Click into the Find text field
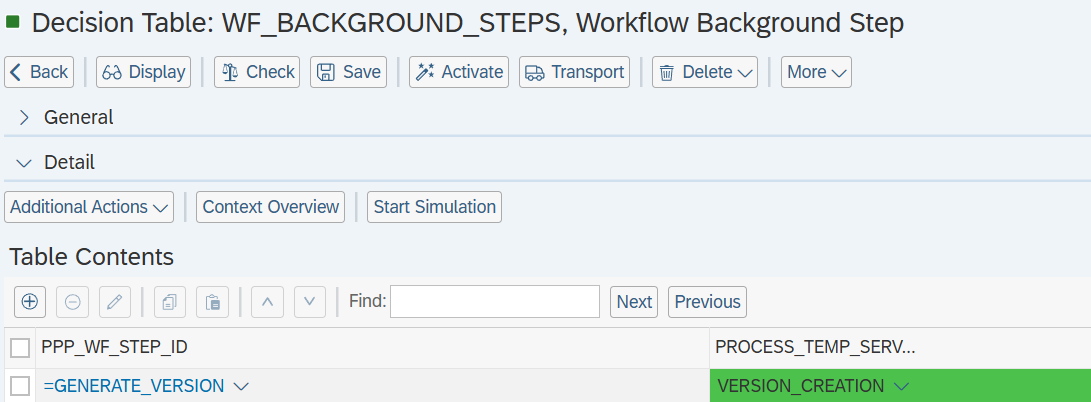 pyautogui.click(x=494, y=301)
